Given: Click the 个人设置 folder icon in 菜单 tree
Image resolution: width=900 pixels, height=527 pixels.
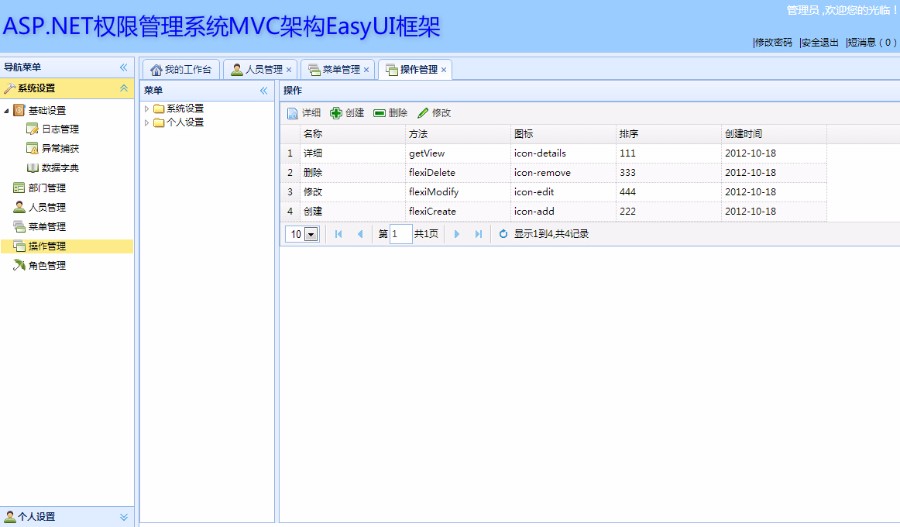Looking at the screenshot, I should [159, 122].
